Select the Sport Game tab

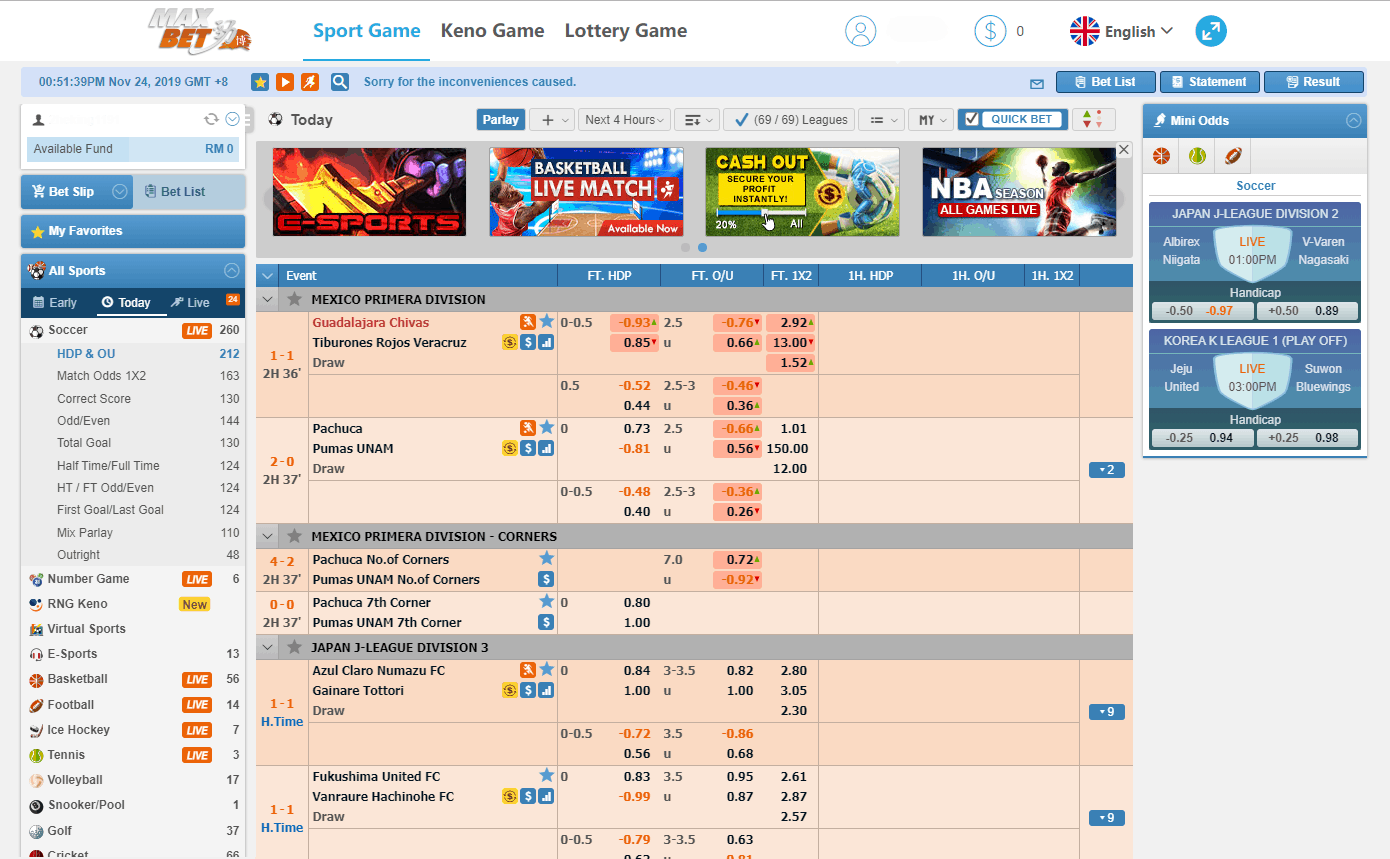click(x=366, y=31)
